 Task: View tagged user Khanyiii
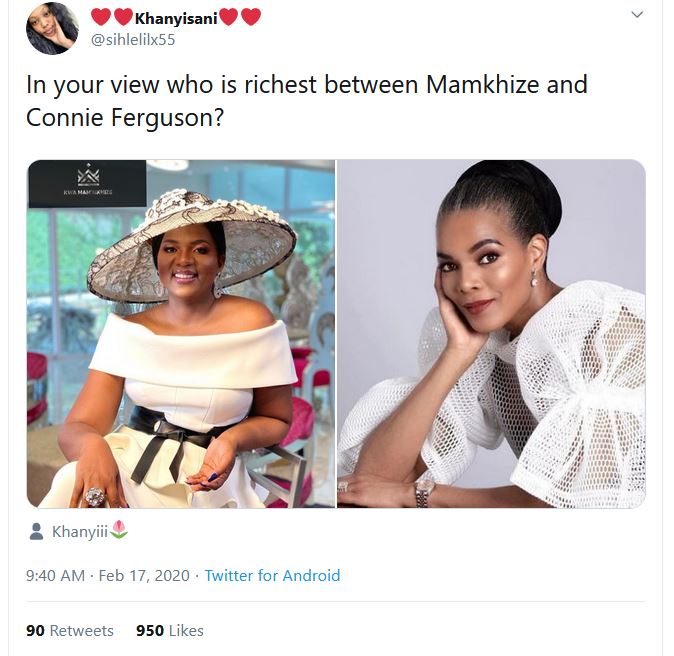click(80, 532)
